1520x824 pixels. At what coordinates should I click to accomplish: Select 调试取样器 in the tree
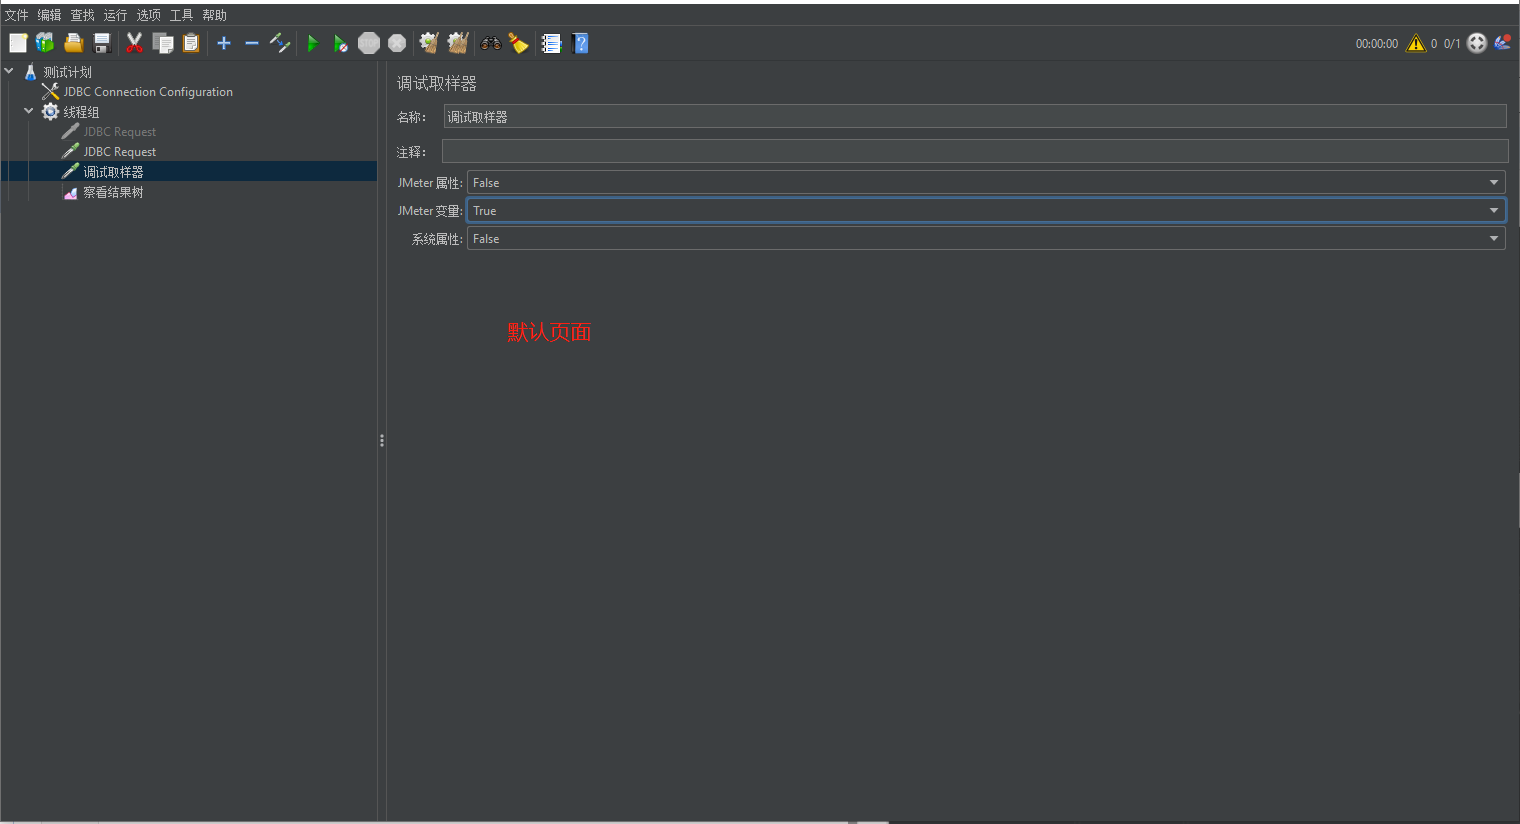point(113,172)
